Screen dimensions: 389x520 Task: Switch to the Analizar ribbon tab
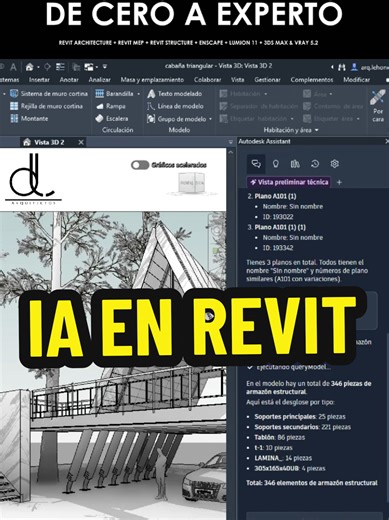point(99,80)
